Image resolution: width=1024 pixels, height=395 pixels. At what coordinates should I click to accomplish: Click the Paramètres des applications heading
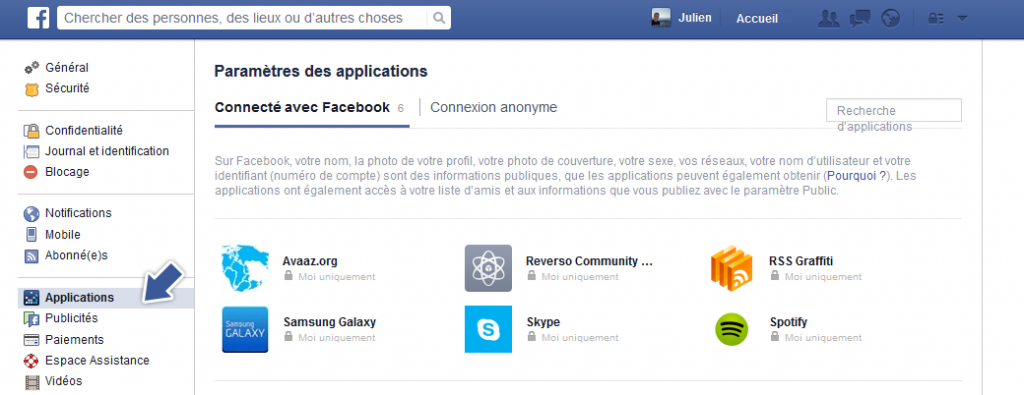click(321, 71)
